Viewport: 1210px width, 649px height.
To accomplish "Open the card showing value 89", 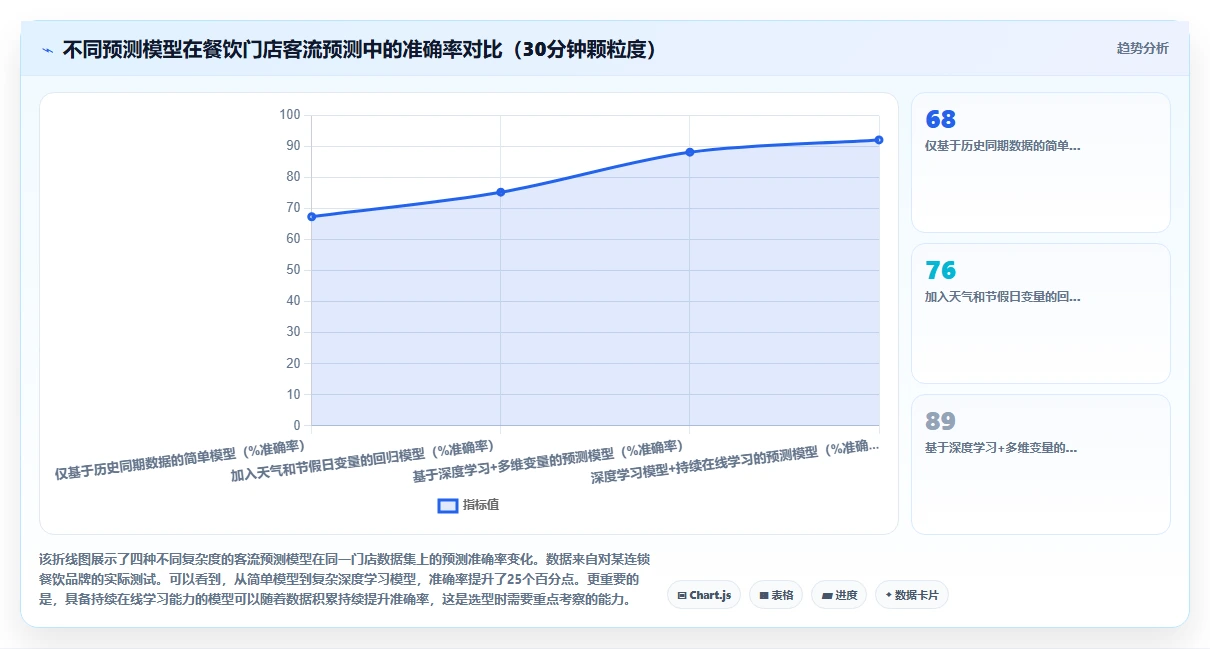I will (1040, 465).
